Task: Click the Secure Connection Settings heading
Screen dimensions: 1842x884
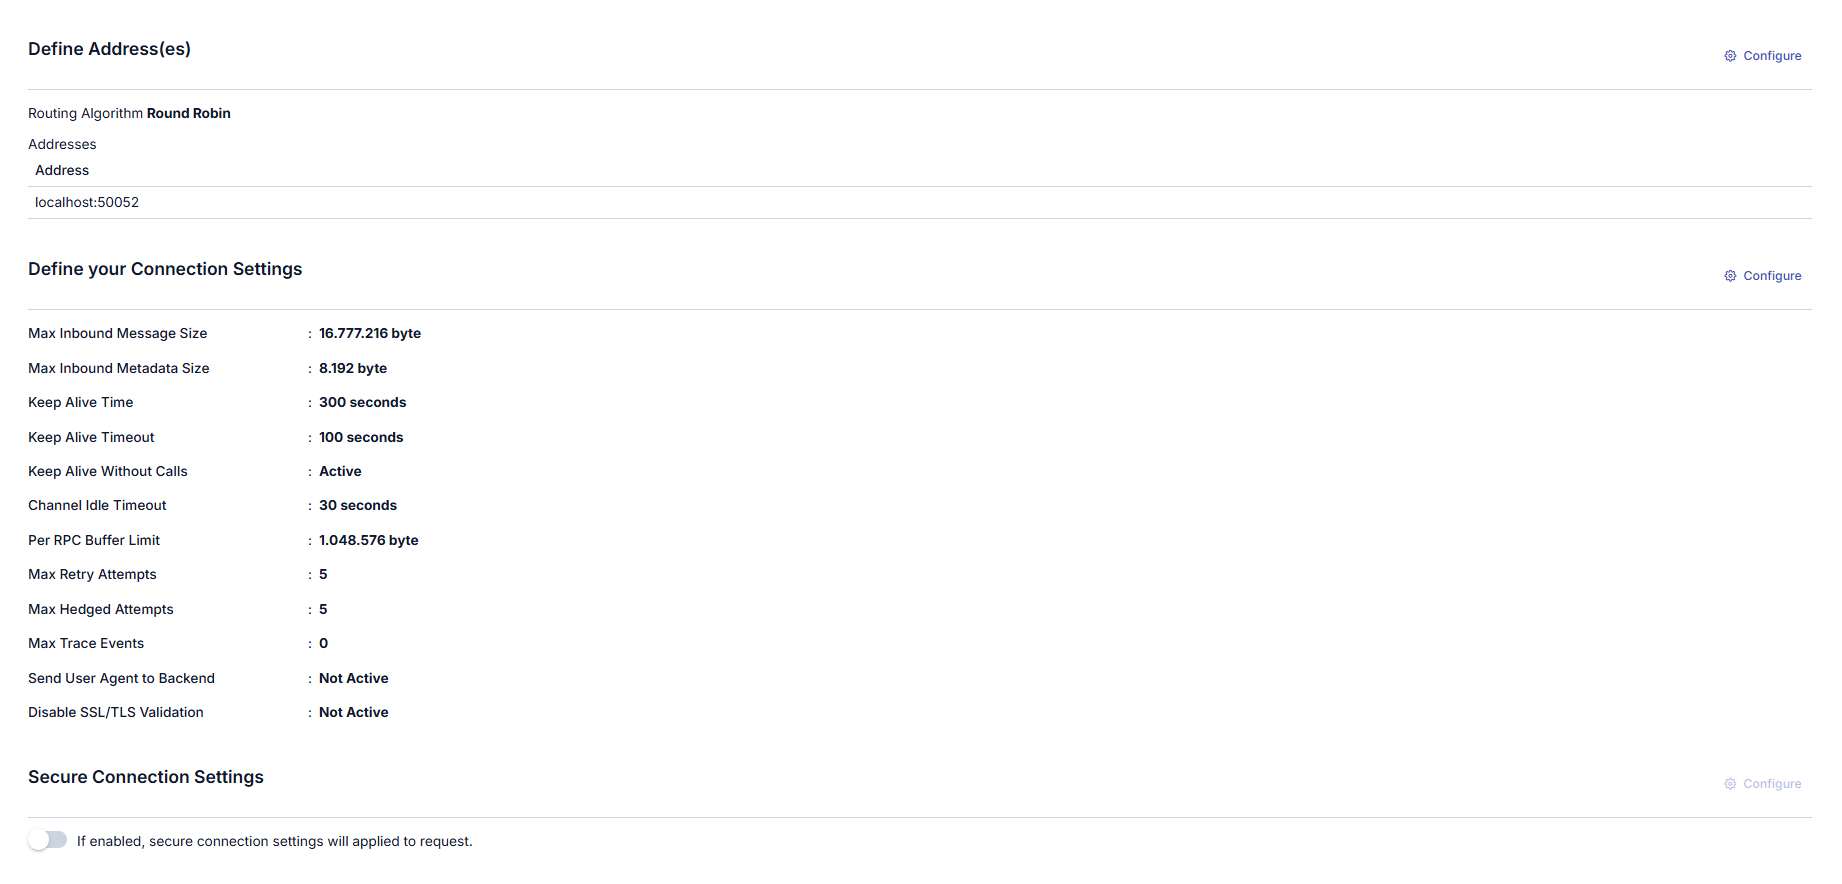Action: pyautogui.click(x=146, y=777)
